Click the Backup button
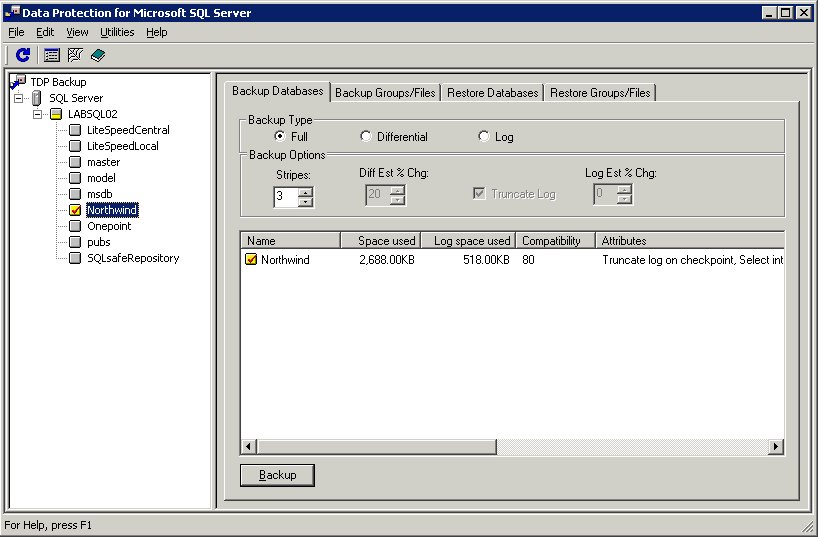Screen dimensions: 820x537 (x=277, y=475)
